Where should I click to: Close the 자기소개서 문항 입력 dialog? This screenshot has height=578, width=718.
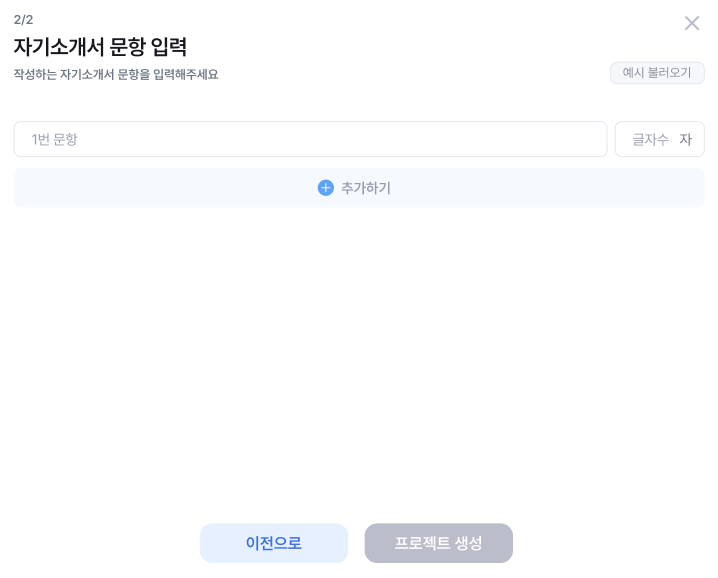coord(691,23)
